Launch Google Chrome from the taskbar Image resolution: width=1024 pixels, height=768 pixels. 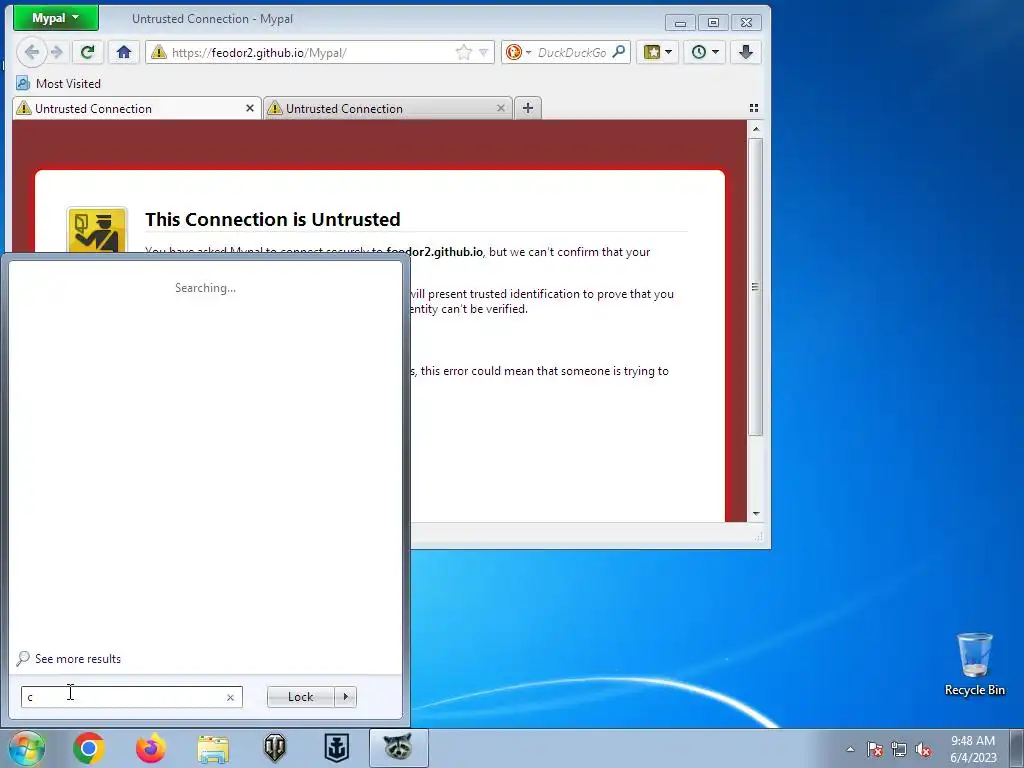pos(89,748)
